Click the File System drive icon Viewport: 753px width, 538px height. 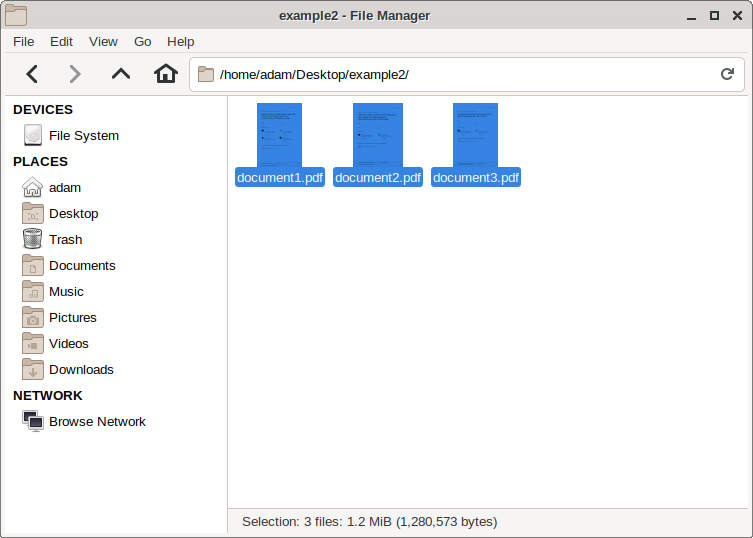coord(33,135)
